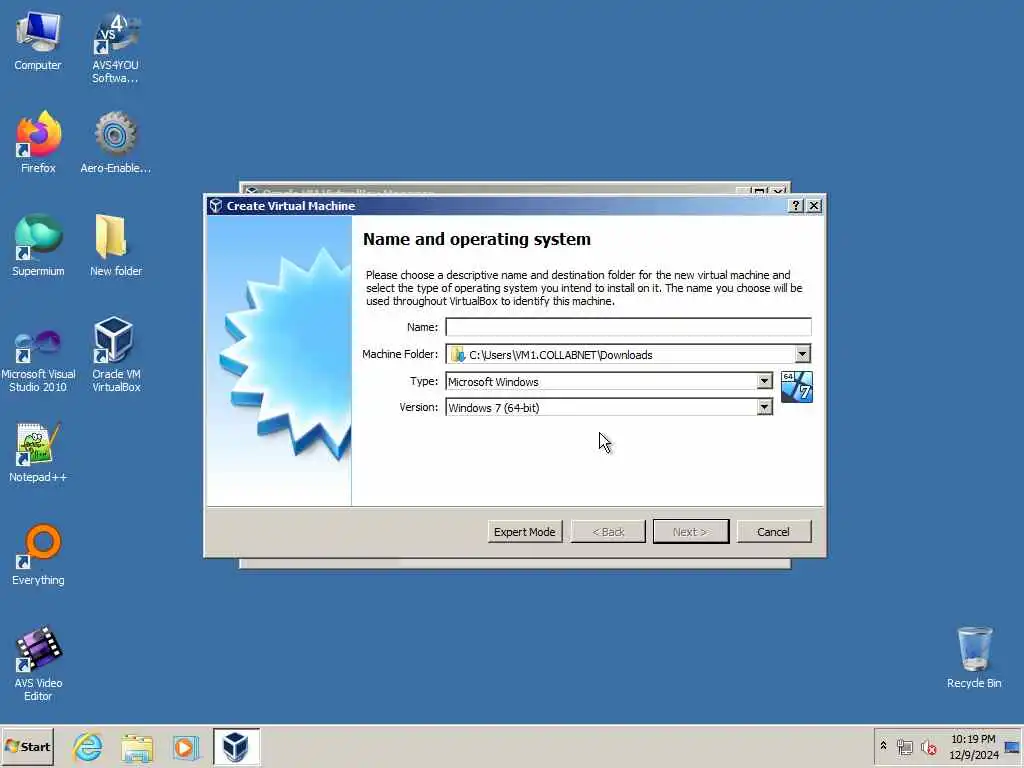The image size is (1024, 768).
Task: Open the Computer desktop icon
Action: click(38, 40)
